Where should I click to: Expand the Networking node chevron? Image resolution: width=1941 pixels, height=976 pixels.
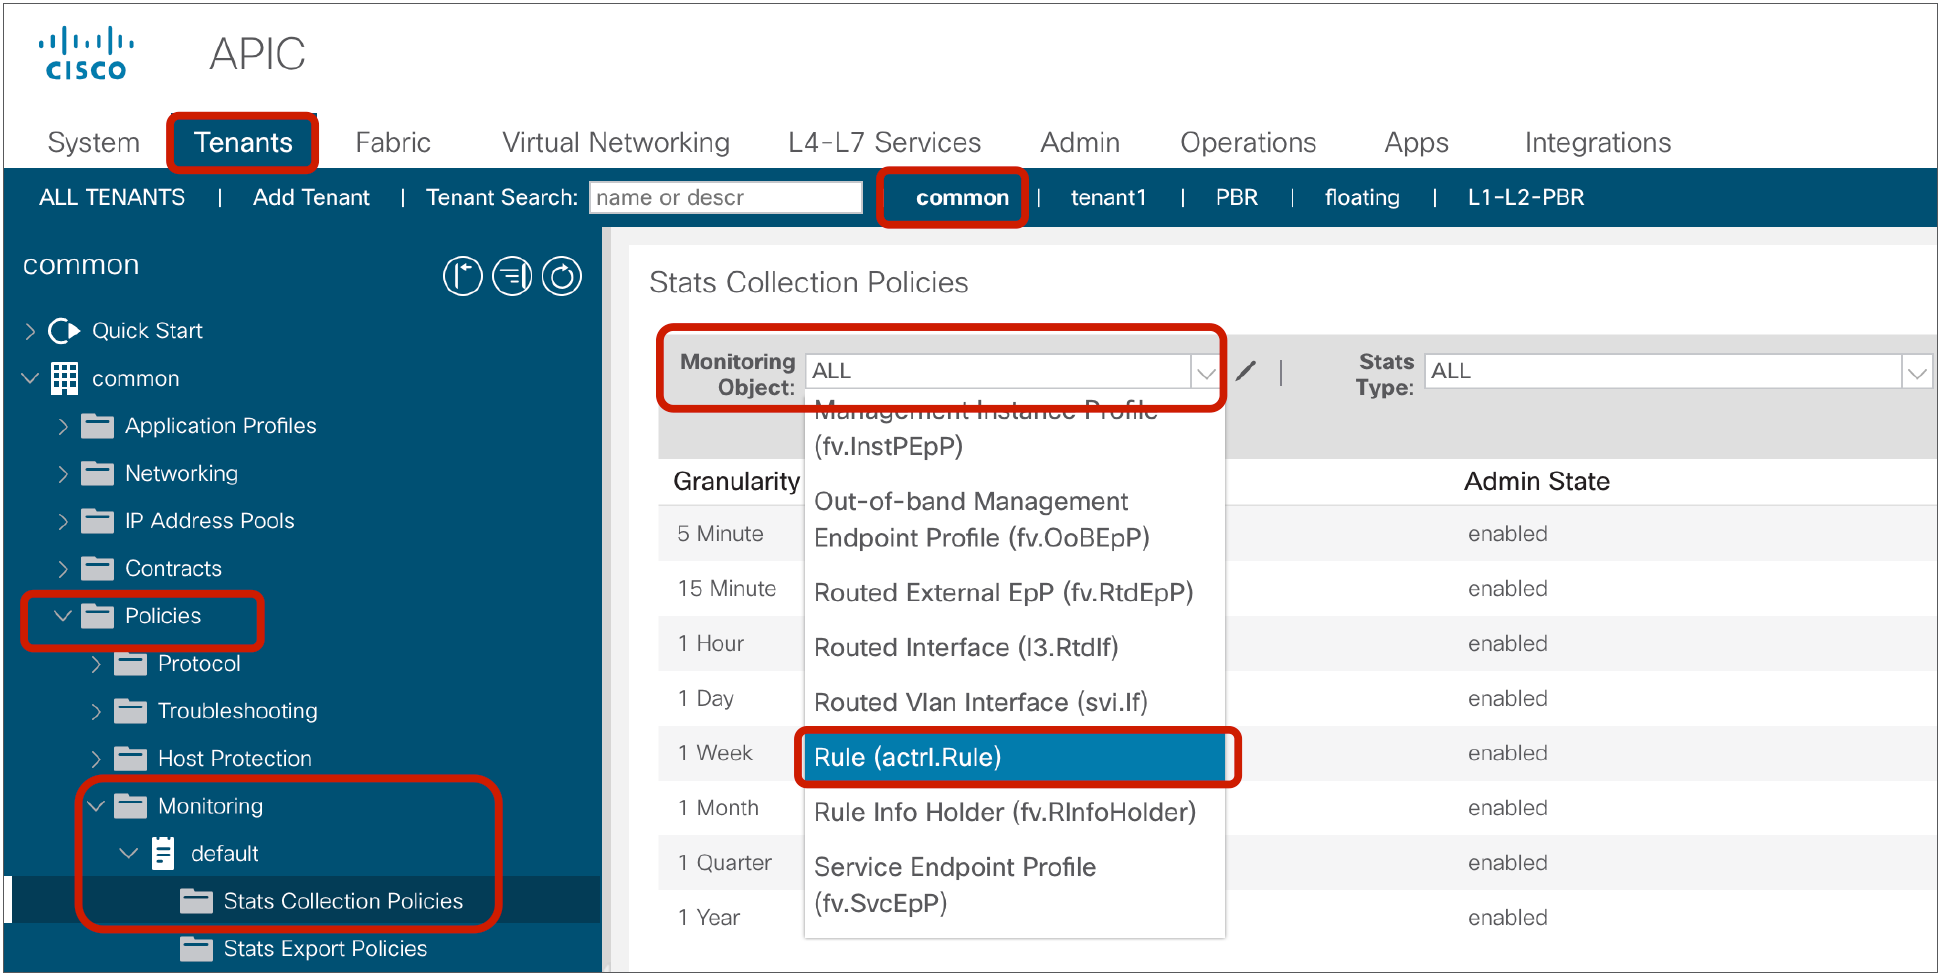pos(63,473)
